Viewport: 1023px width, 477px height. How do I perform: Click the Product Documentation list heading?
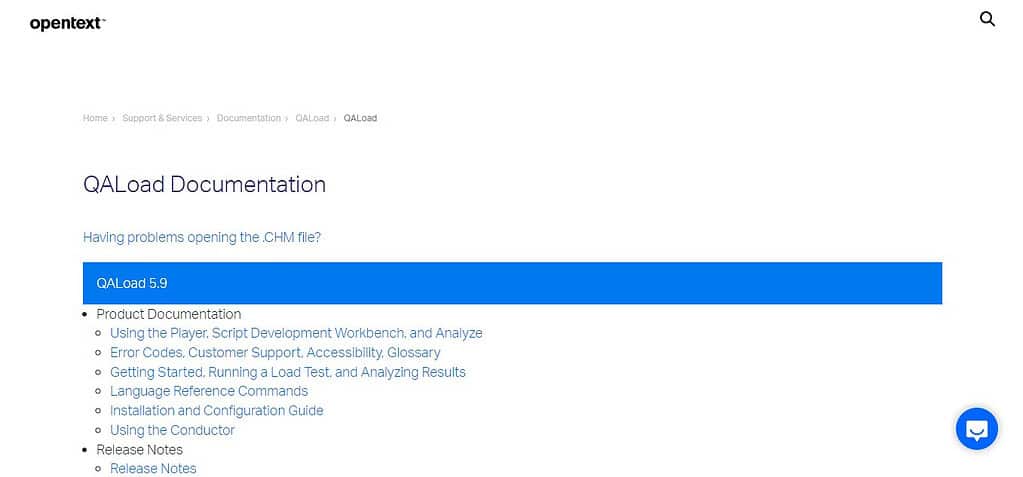point(169,314)
